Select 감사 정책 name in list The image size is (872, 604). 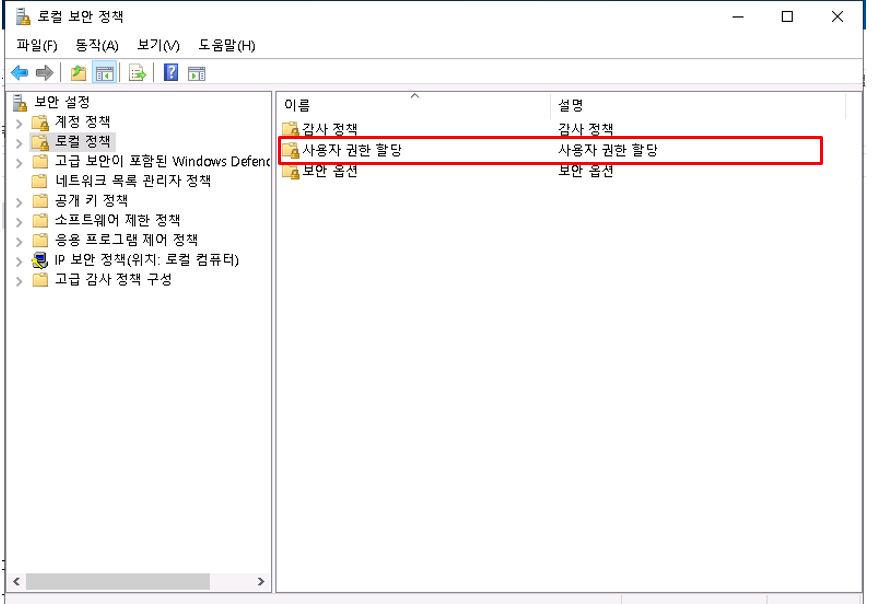pos(330,130)
